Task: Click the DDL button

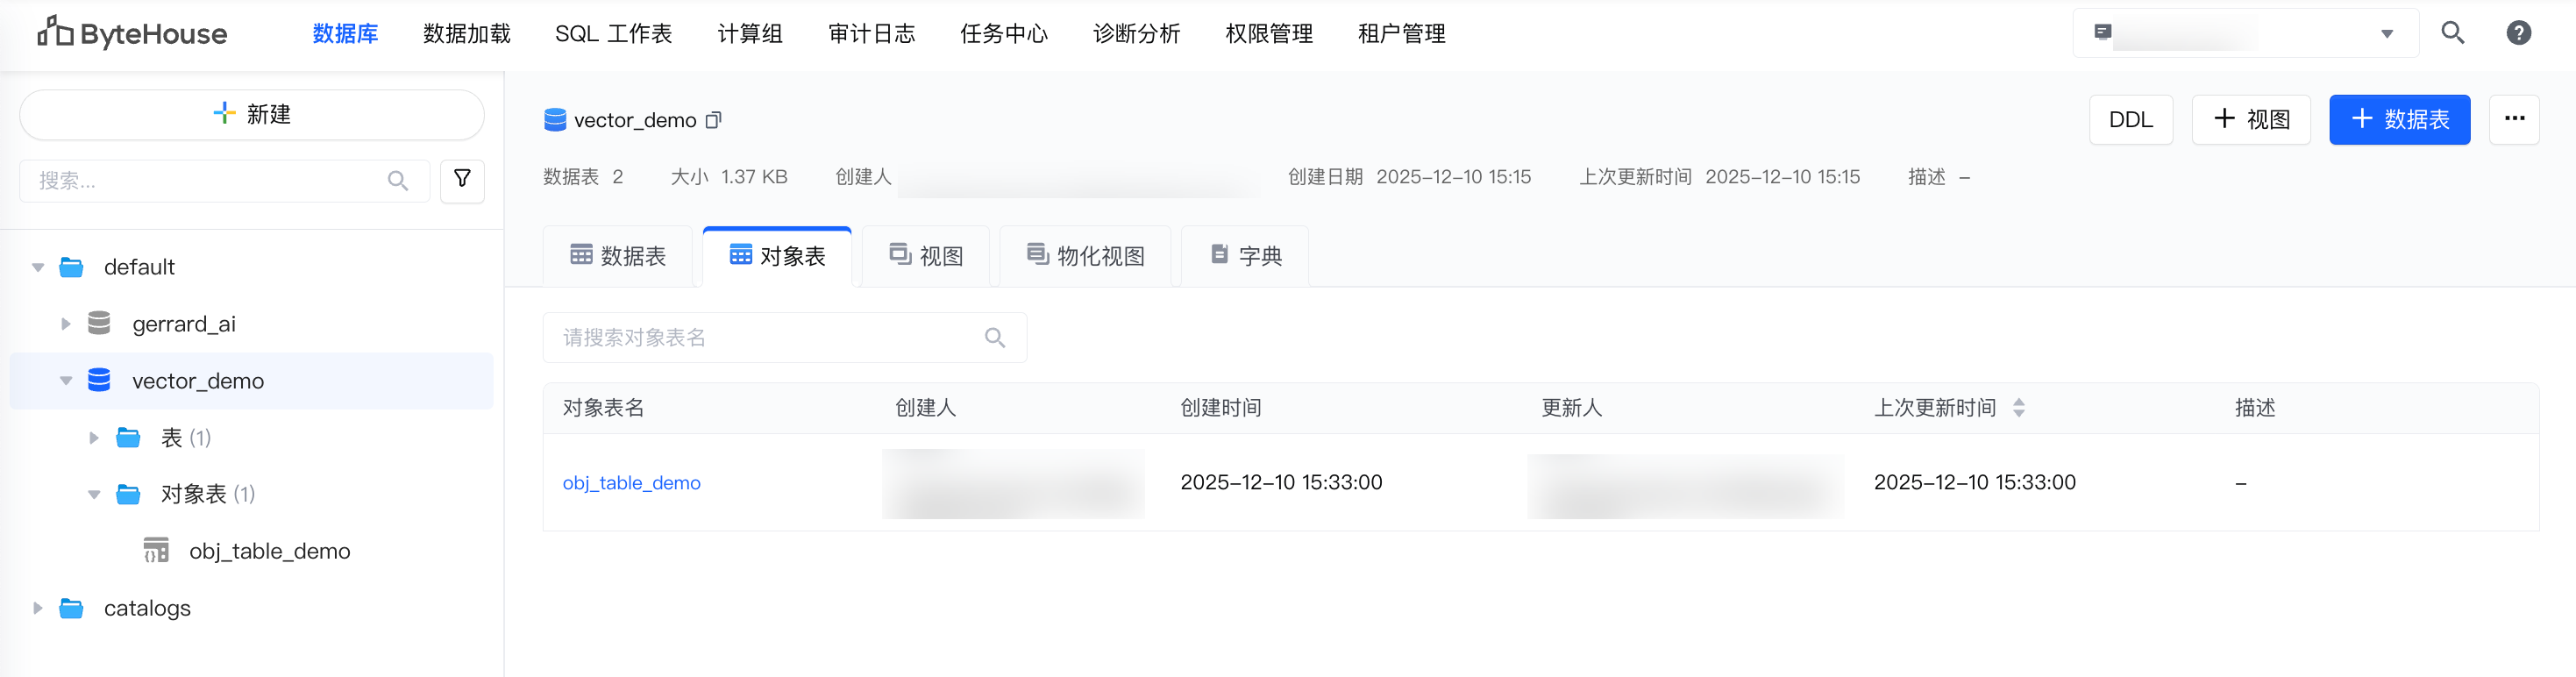Action: coord(2130,120)
